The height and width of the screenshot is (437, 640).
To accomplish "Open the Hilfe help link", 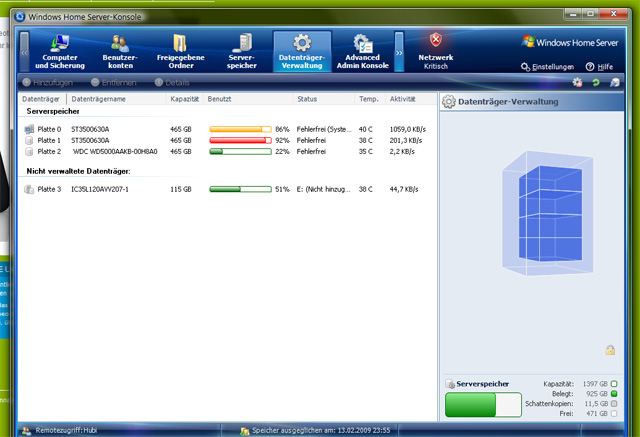I will 600,67.
